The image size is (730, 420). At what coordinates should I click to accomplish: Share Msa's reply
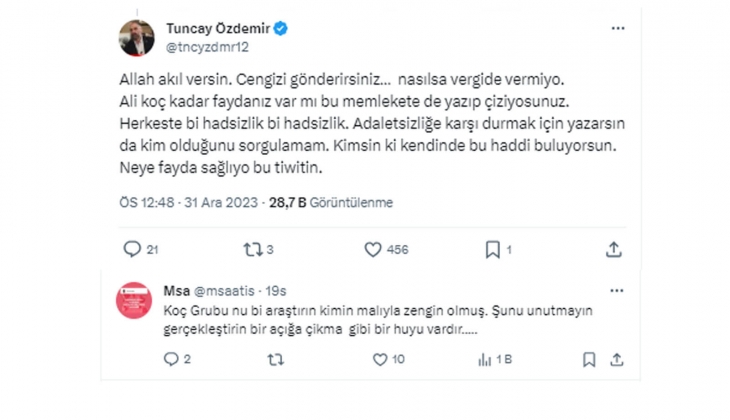click(616, 359)
